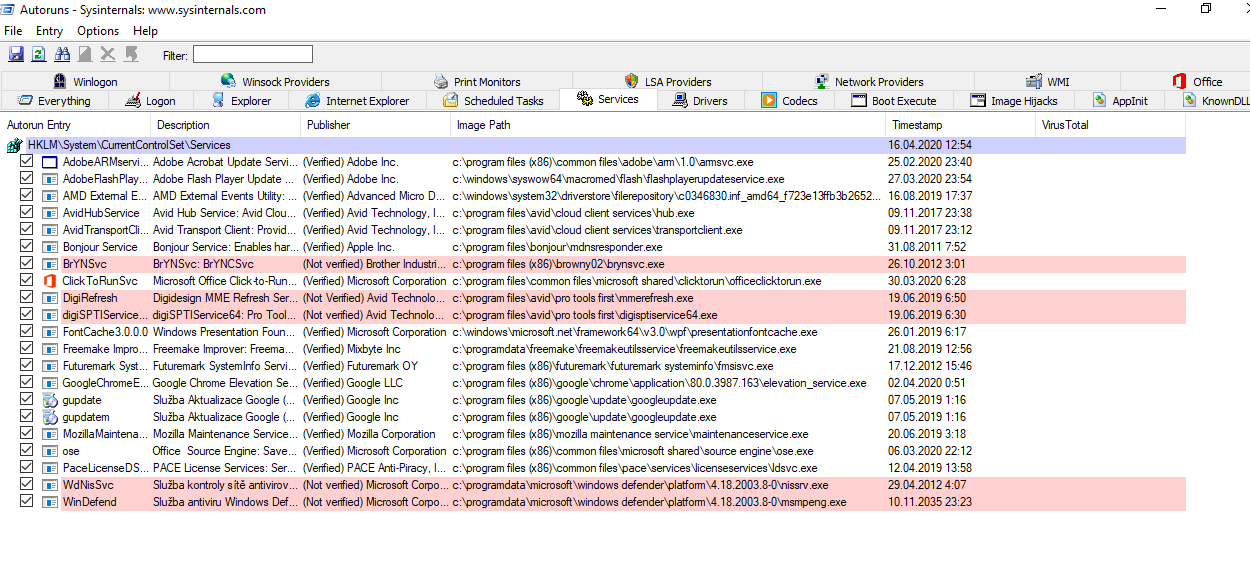Click inside the Filter text box
Viewport: 1250px width, 576px height.
pyautogui.click(x=253, y=54)
